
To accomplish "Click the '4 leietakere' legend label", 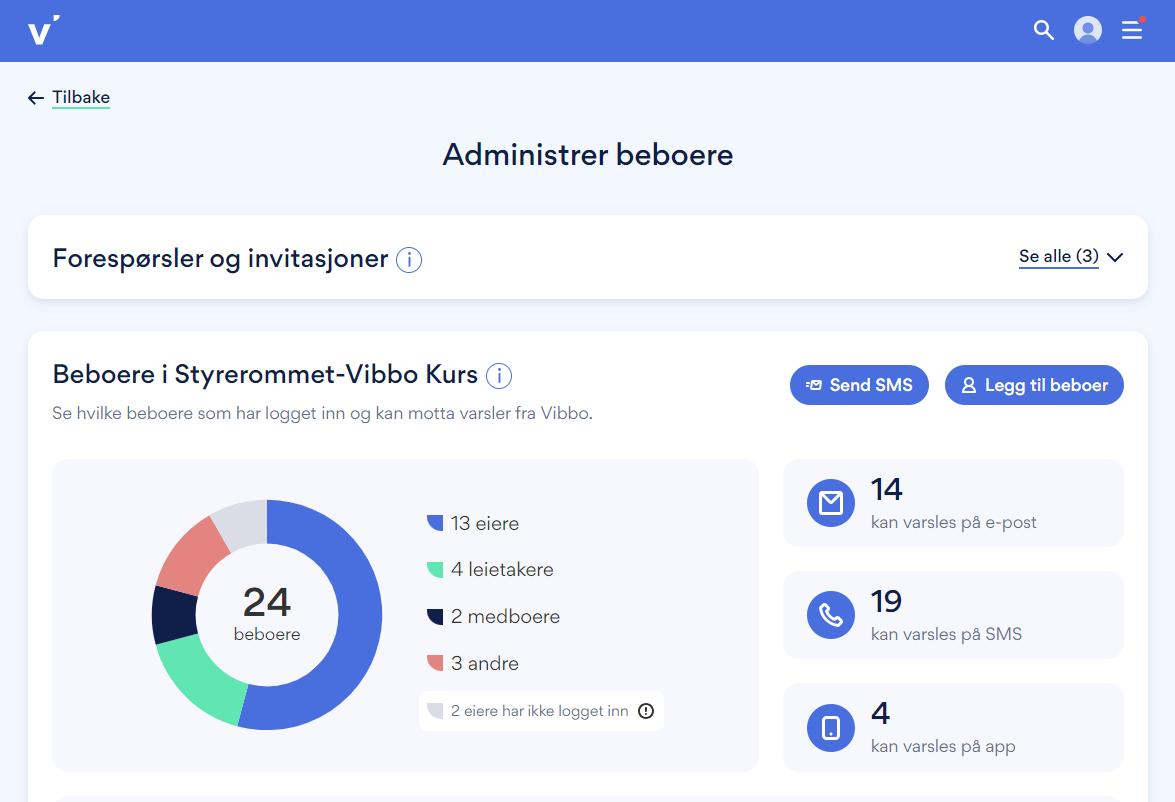I will (502, 570).
